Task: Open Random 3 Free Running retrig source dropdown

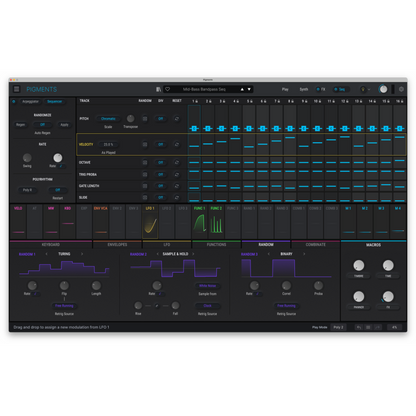Action: click(286, 306)
